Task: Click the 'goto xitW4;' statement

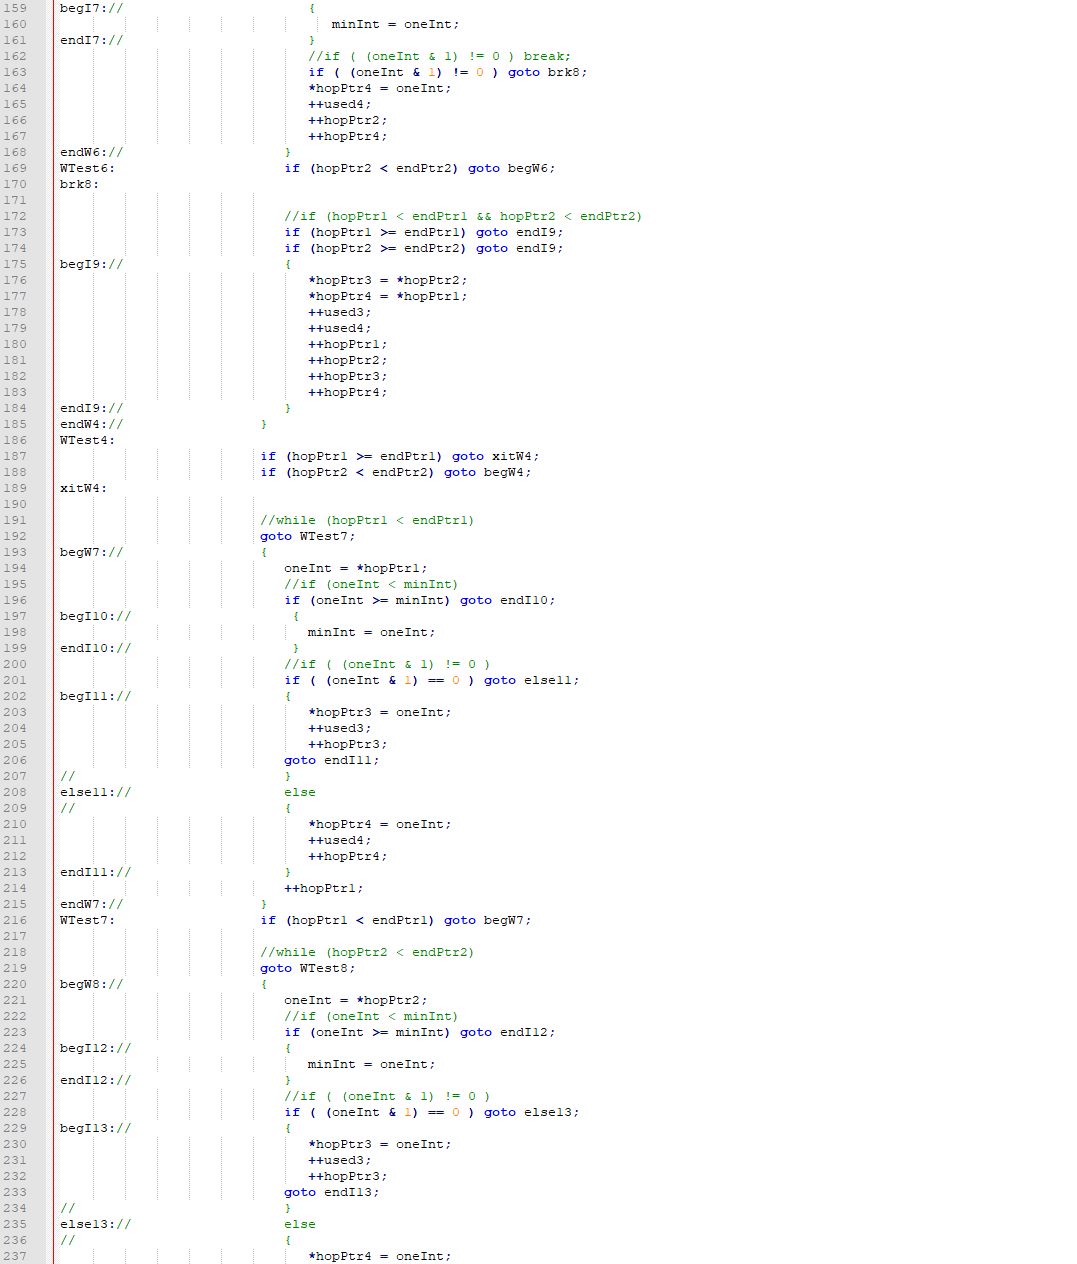Action: click(x=496, y=456)
